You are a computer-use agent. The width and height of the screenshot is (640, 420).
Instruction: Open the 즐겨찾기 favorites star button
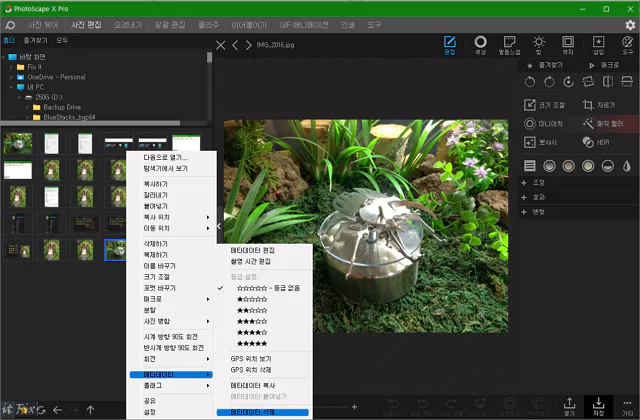coord(545,65)
